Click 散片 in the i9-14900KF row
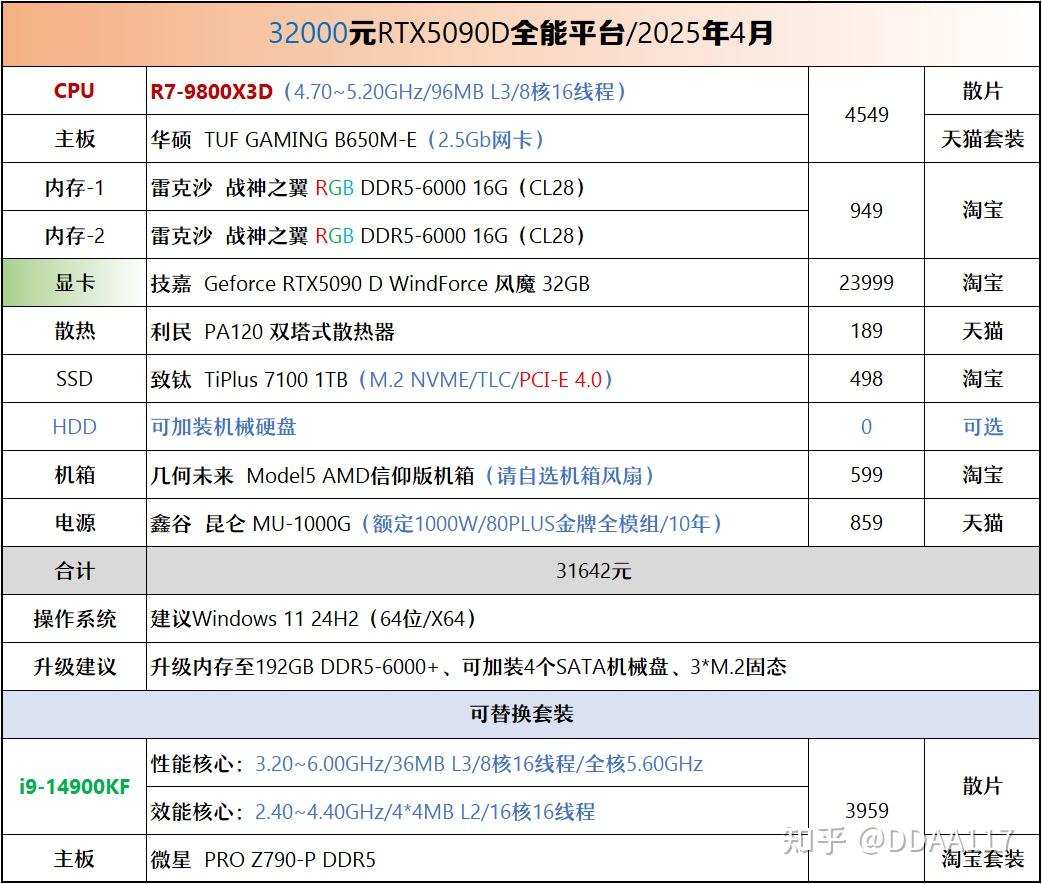This screenshot has width=1042, height=884. click(x=982, y=786)
